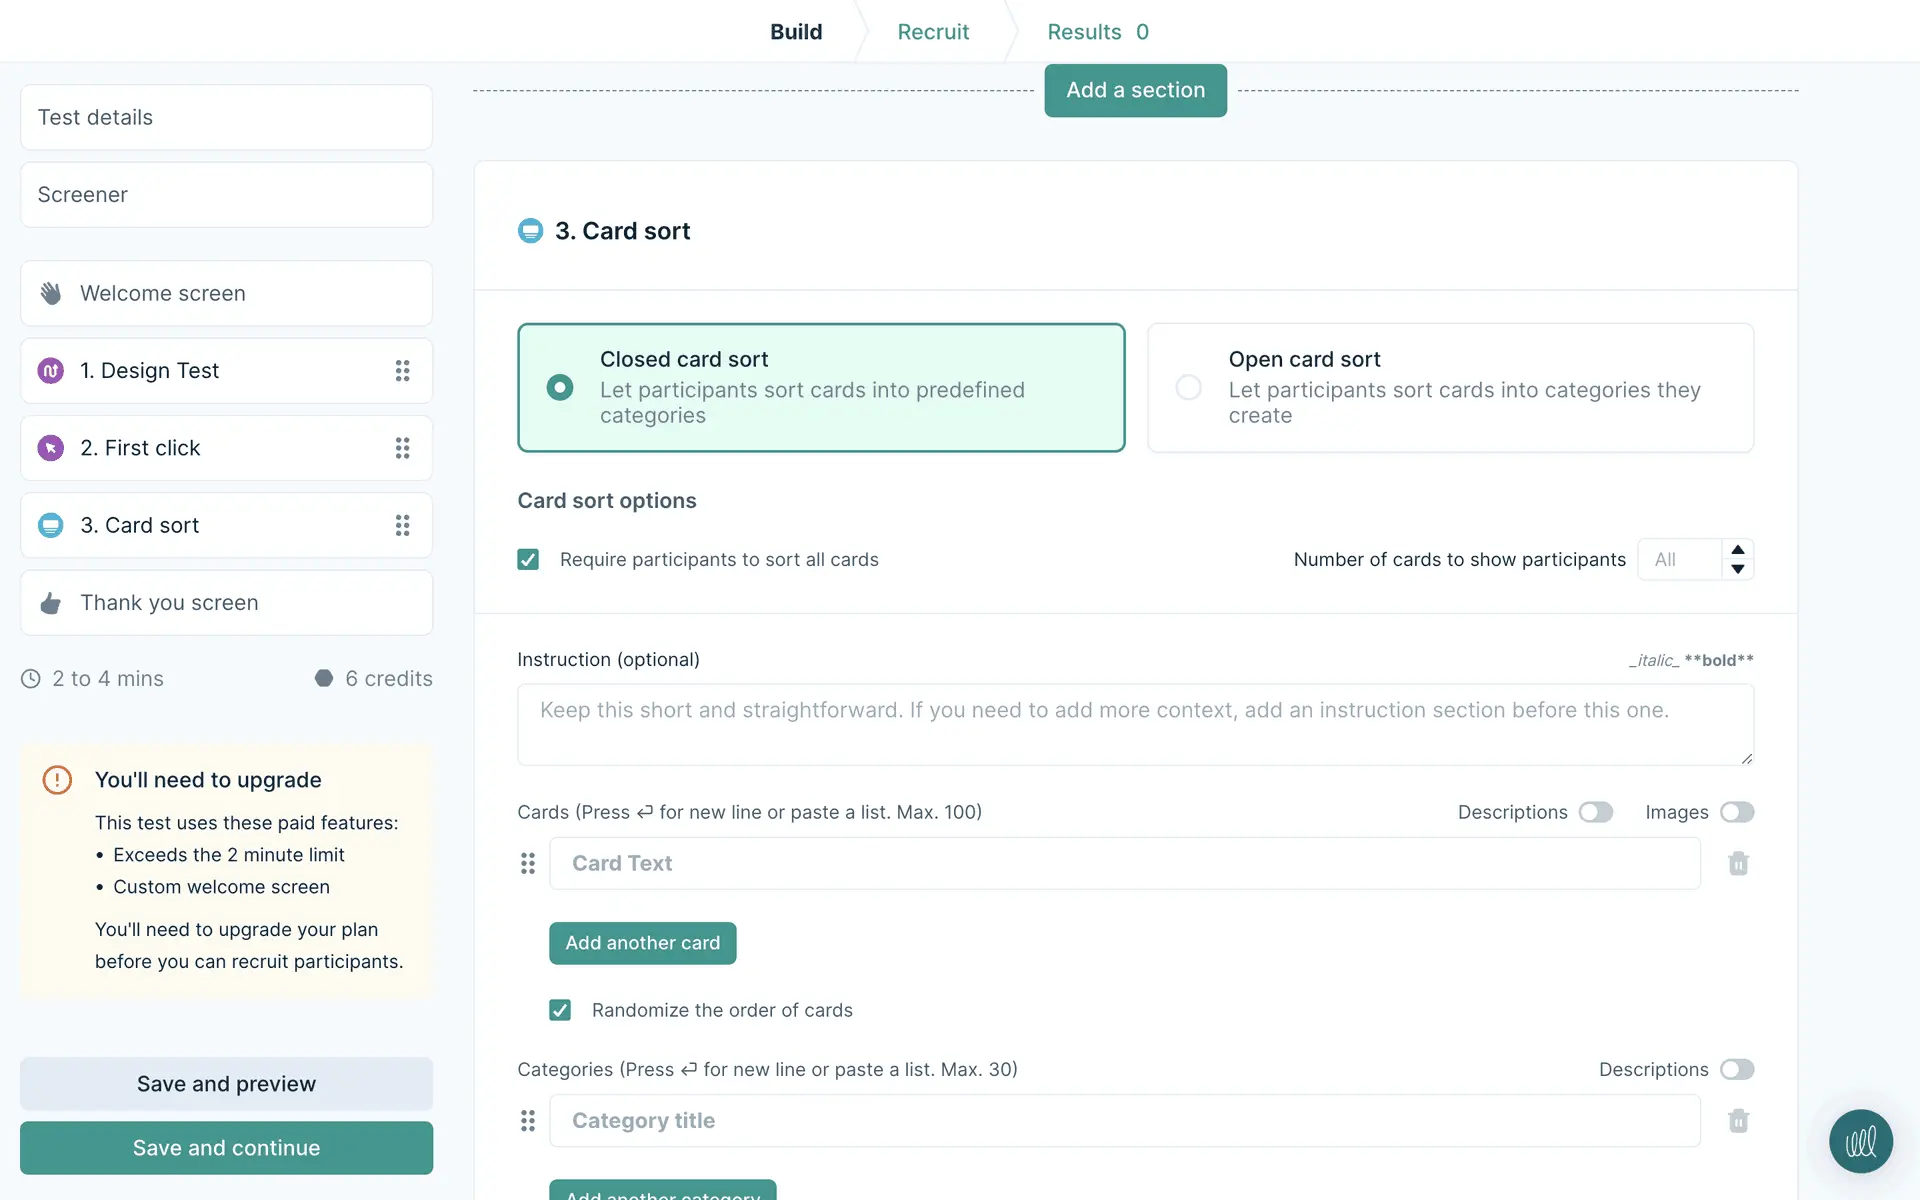Open the chat support widget icon
This screenshot has width=1920, height=1200.
(1860, 1141)
